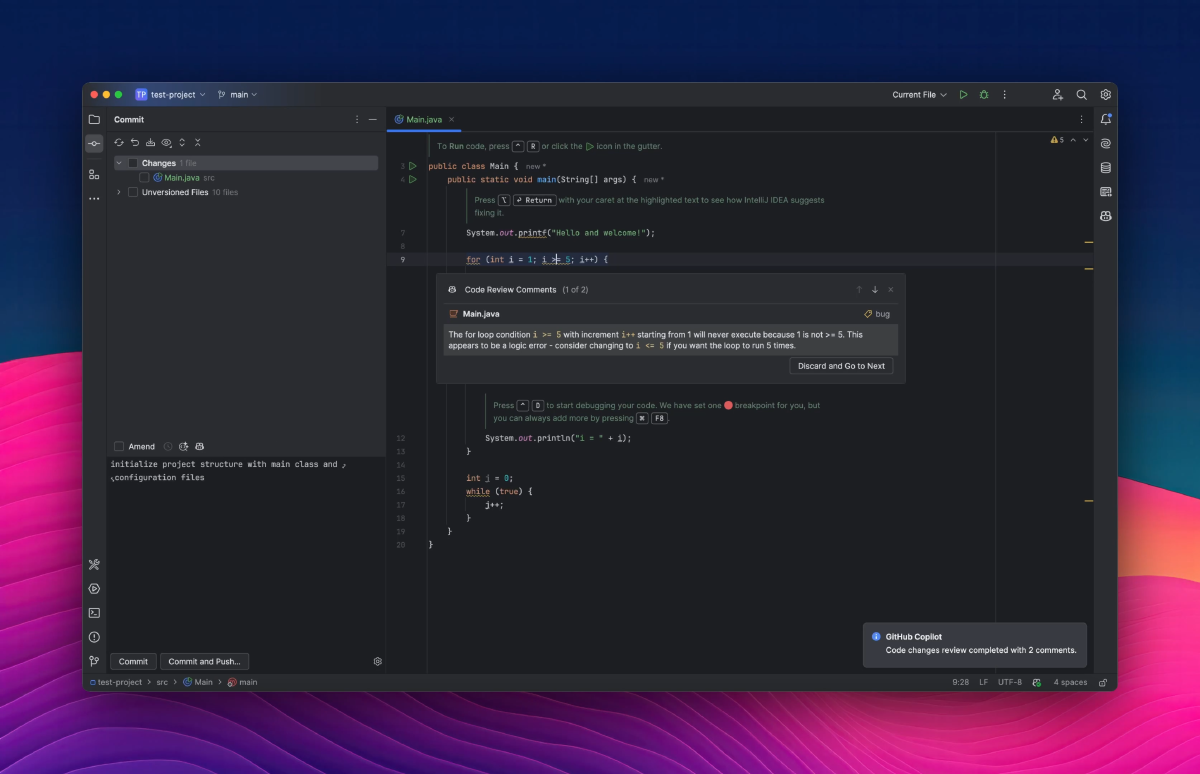Open the Database tool window
Image resolution: width=1200 pixels, height=774 pixels.
tap(1105, 168)
